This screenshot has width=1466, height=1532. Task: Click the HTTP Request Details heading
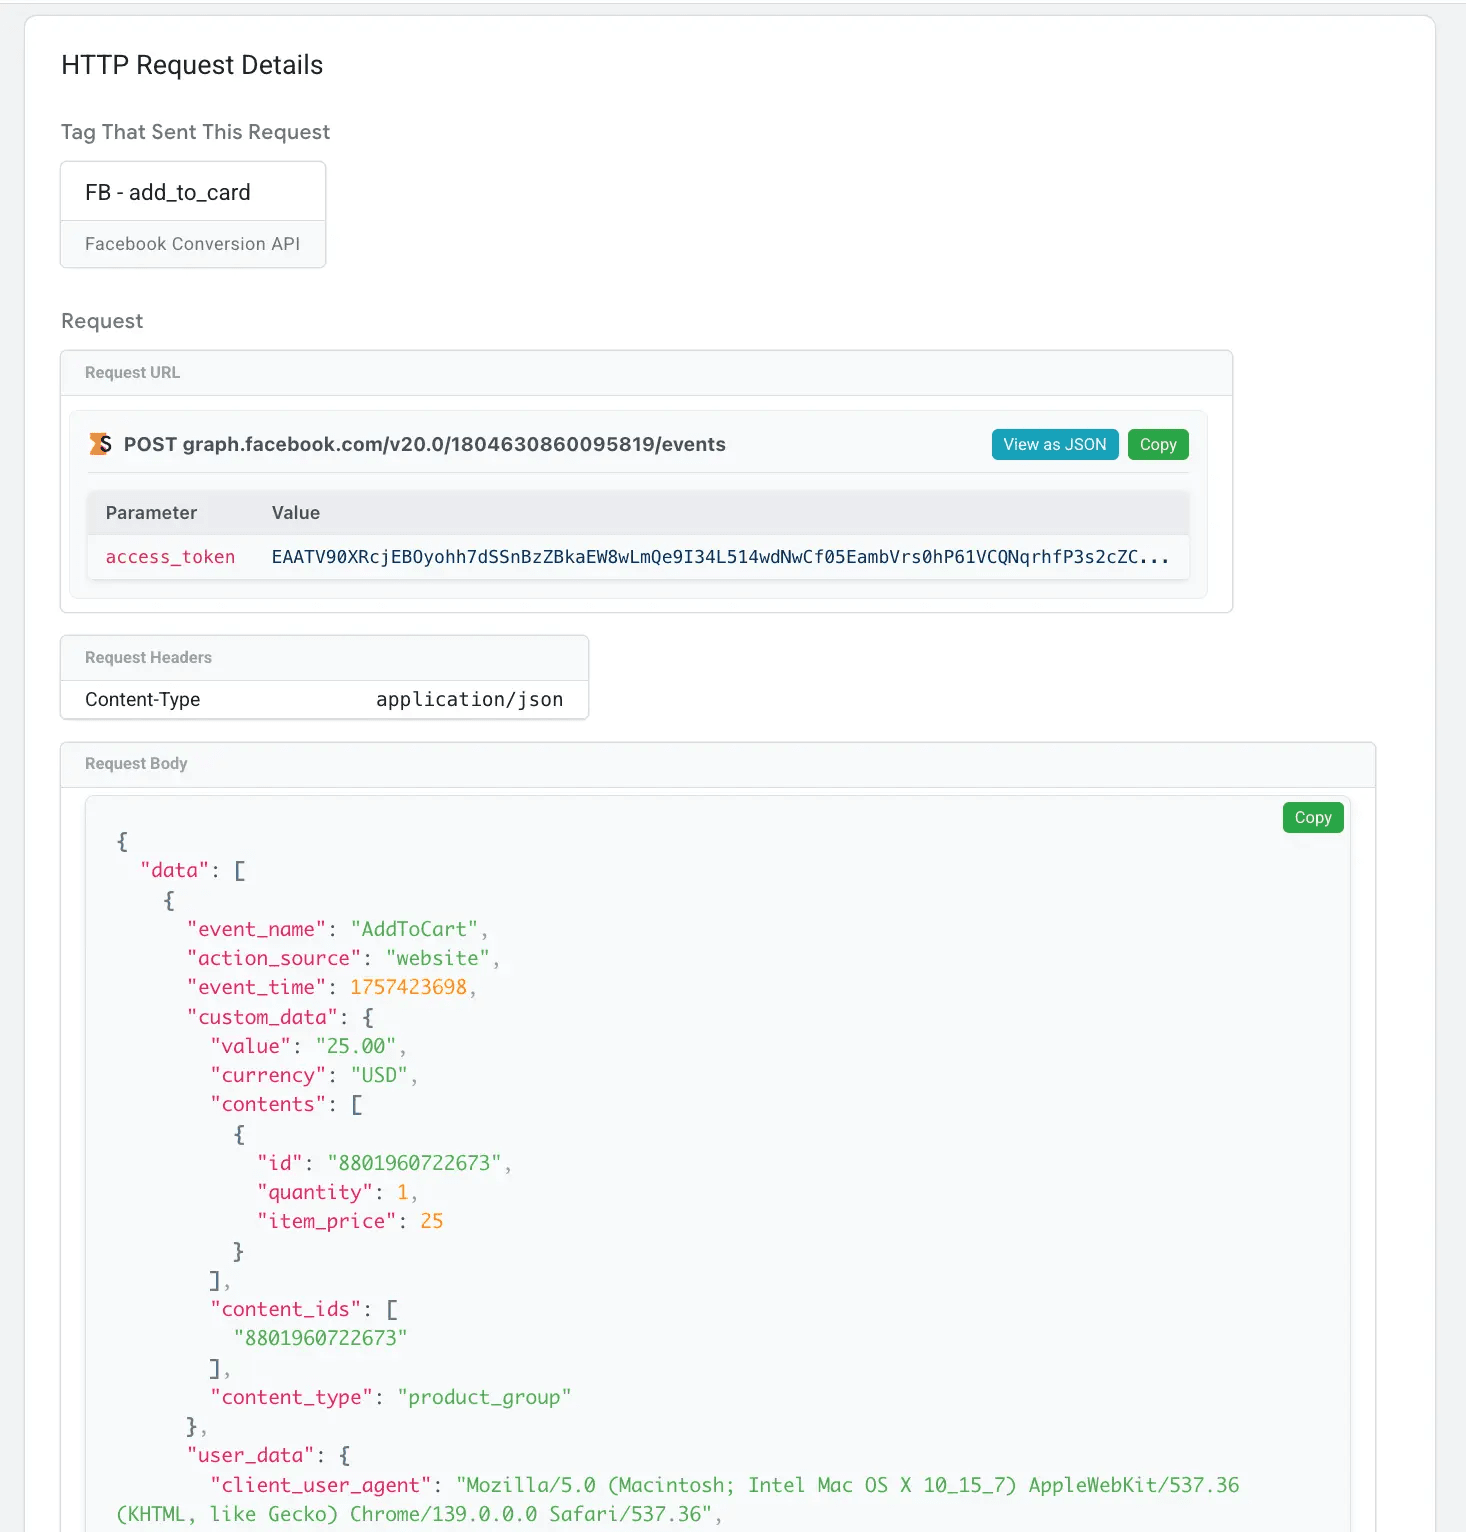[192, 65]
